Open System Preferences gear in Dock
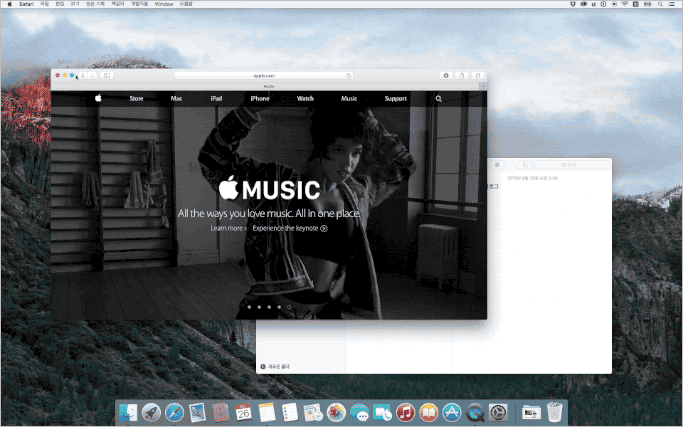This screenshot has height=427, width=683. coord(498,412)
